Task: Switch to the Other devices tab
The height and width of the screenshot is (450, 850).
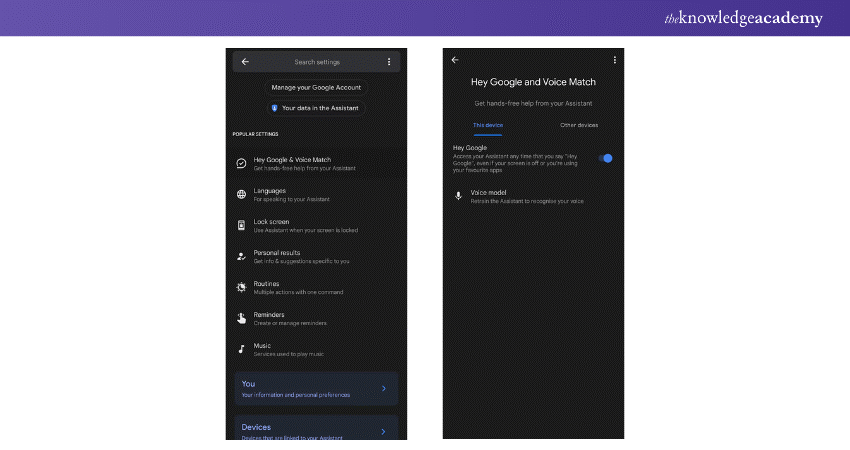Action: tap(579, 125)
